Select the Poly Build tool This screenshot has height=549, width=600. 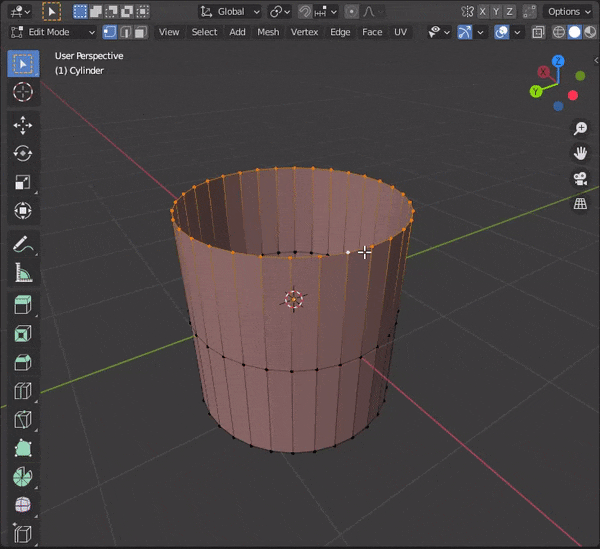pyautogui.click(x=23, y=448)
